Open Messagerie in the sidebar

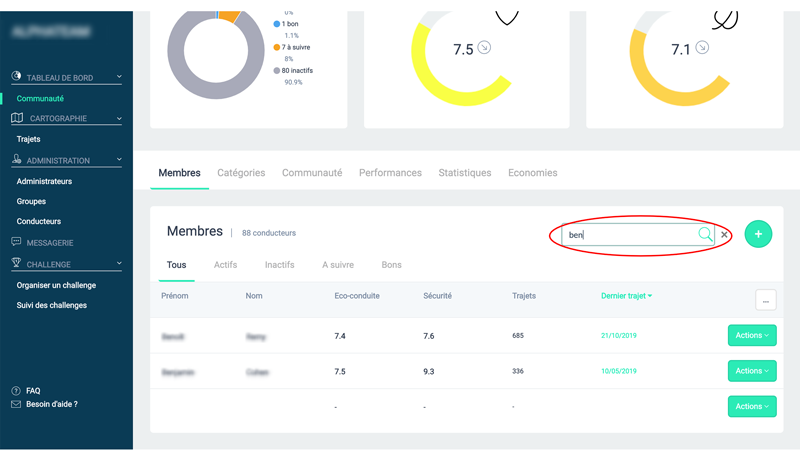point(50,243)
